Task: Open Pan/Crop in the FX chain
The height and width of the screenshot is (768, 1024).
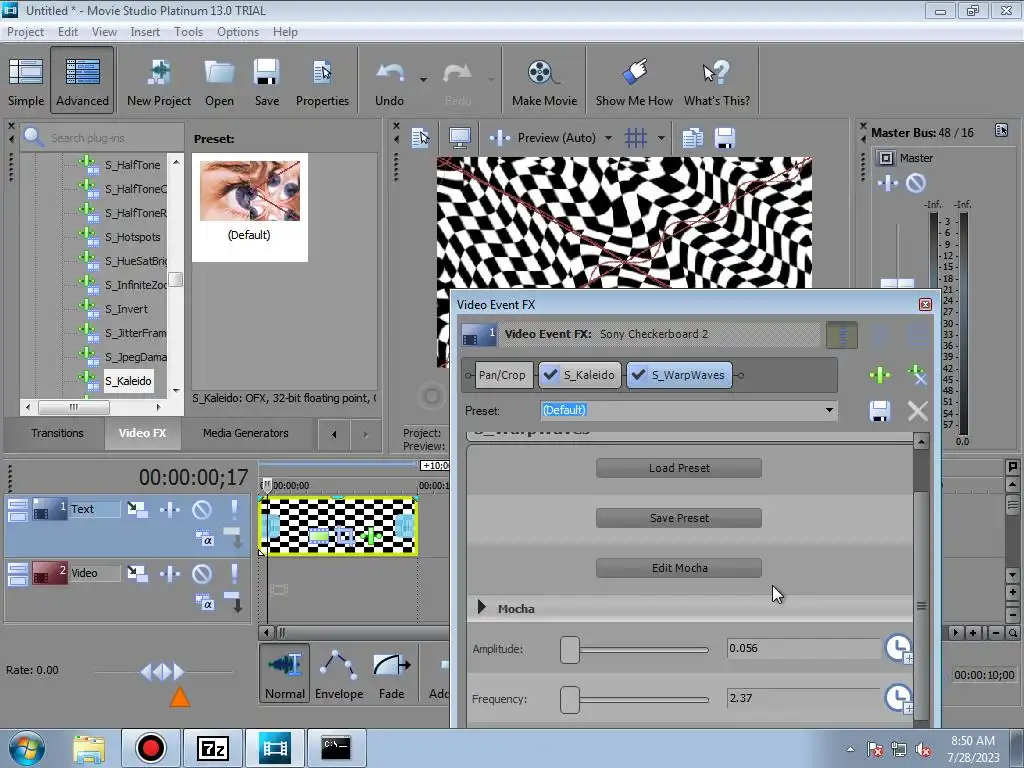Action: click(x=502, y=375)
